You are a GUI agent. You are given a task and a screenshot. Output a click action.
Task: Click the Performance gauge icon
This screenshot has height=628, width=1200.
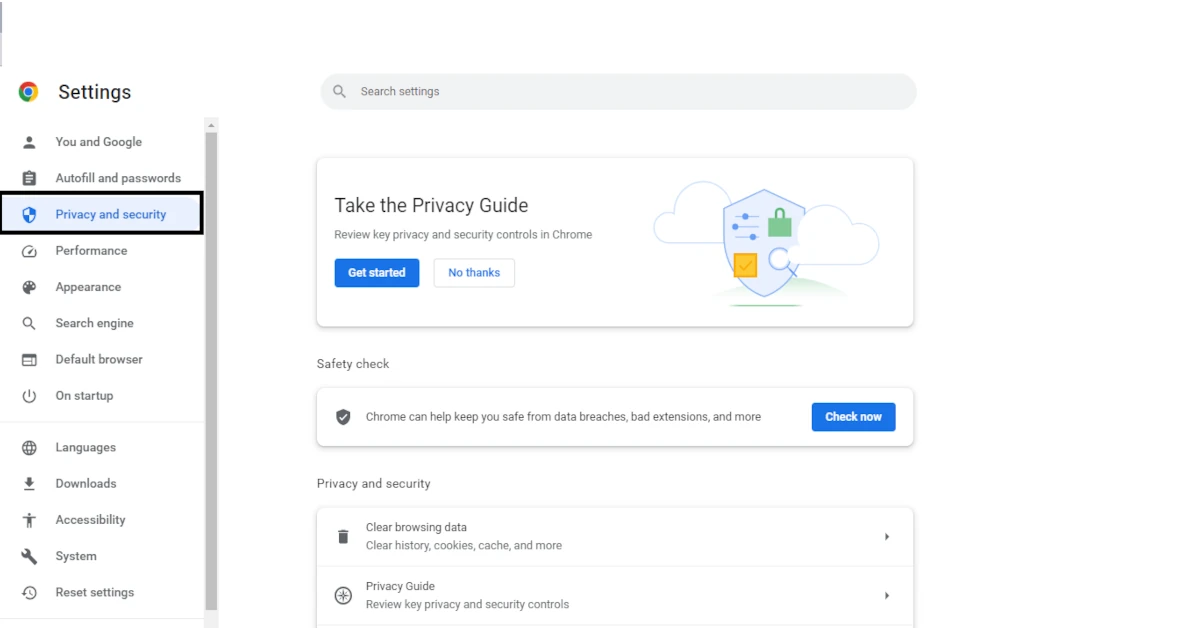(x=29, y=251)
